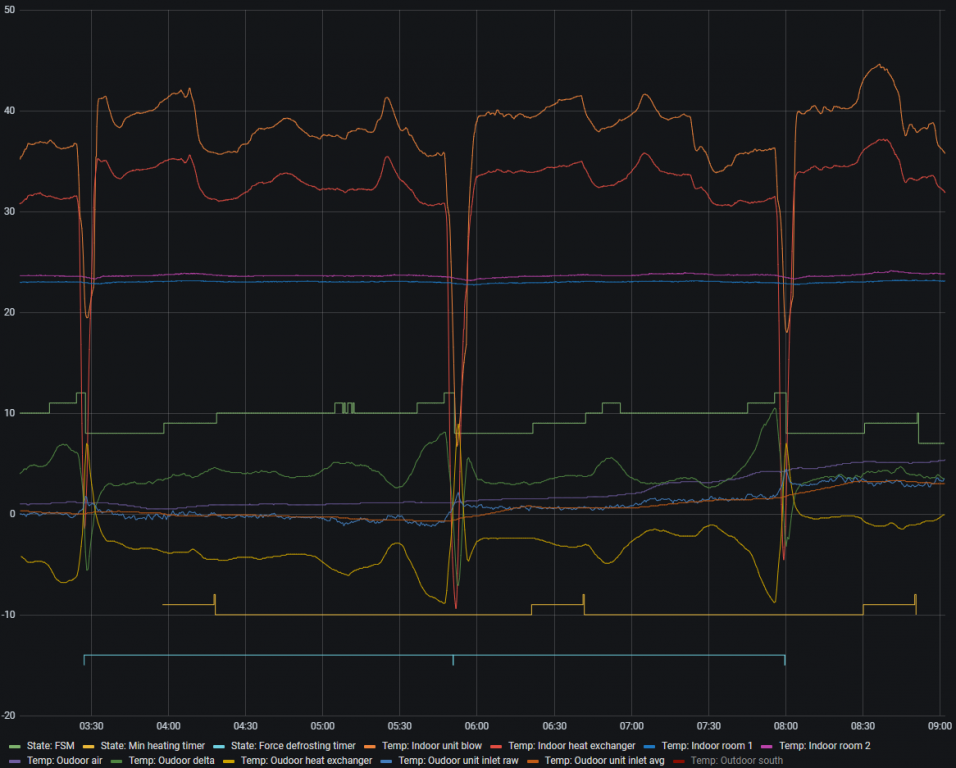The height and width of the screenshot is (768, 956).
Task: Toggle the 'State: FSM' legend series
Action: pos(49,746)
